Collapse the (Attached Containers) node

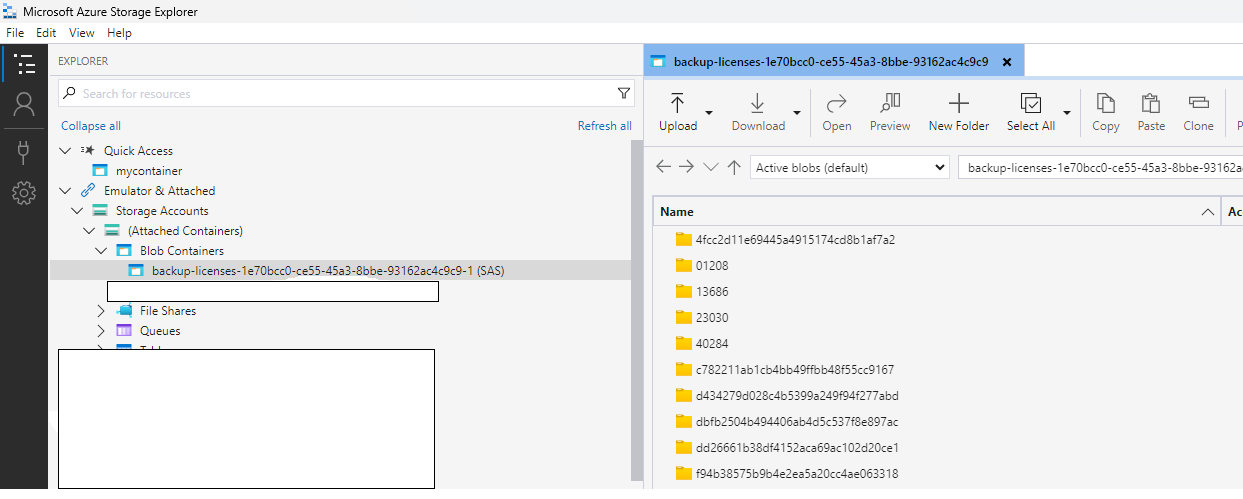tap(89, 231)
